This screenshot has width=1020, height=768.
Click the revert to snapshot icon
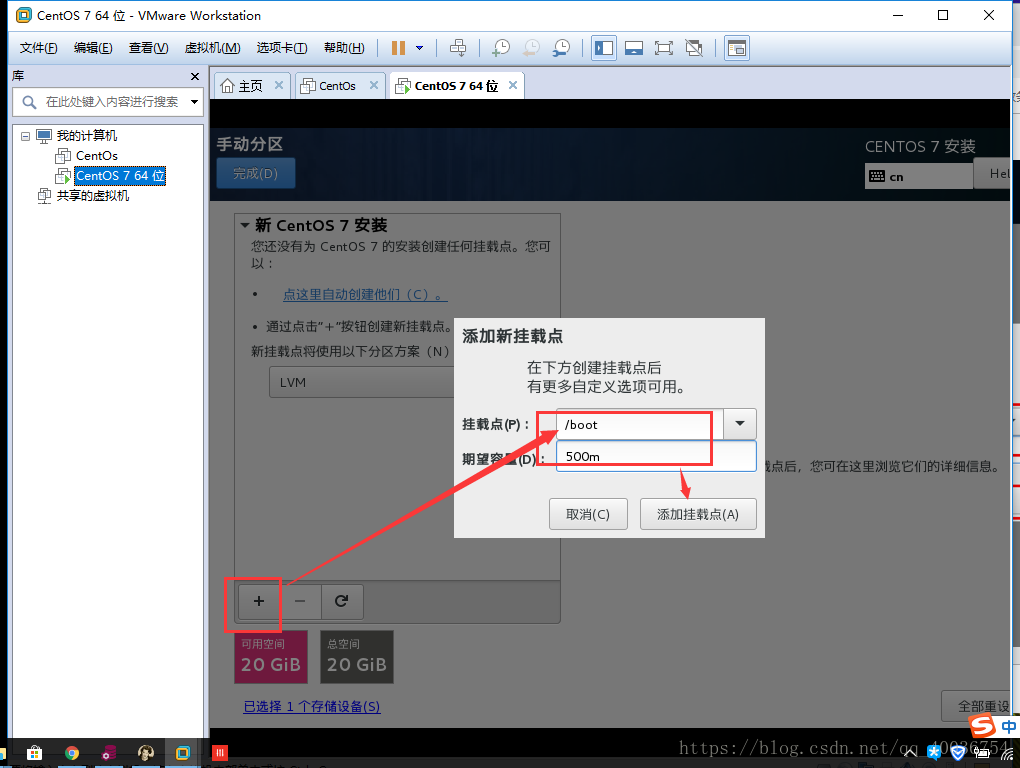531,47
